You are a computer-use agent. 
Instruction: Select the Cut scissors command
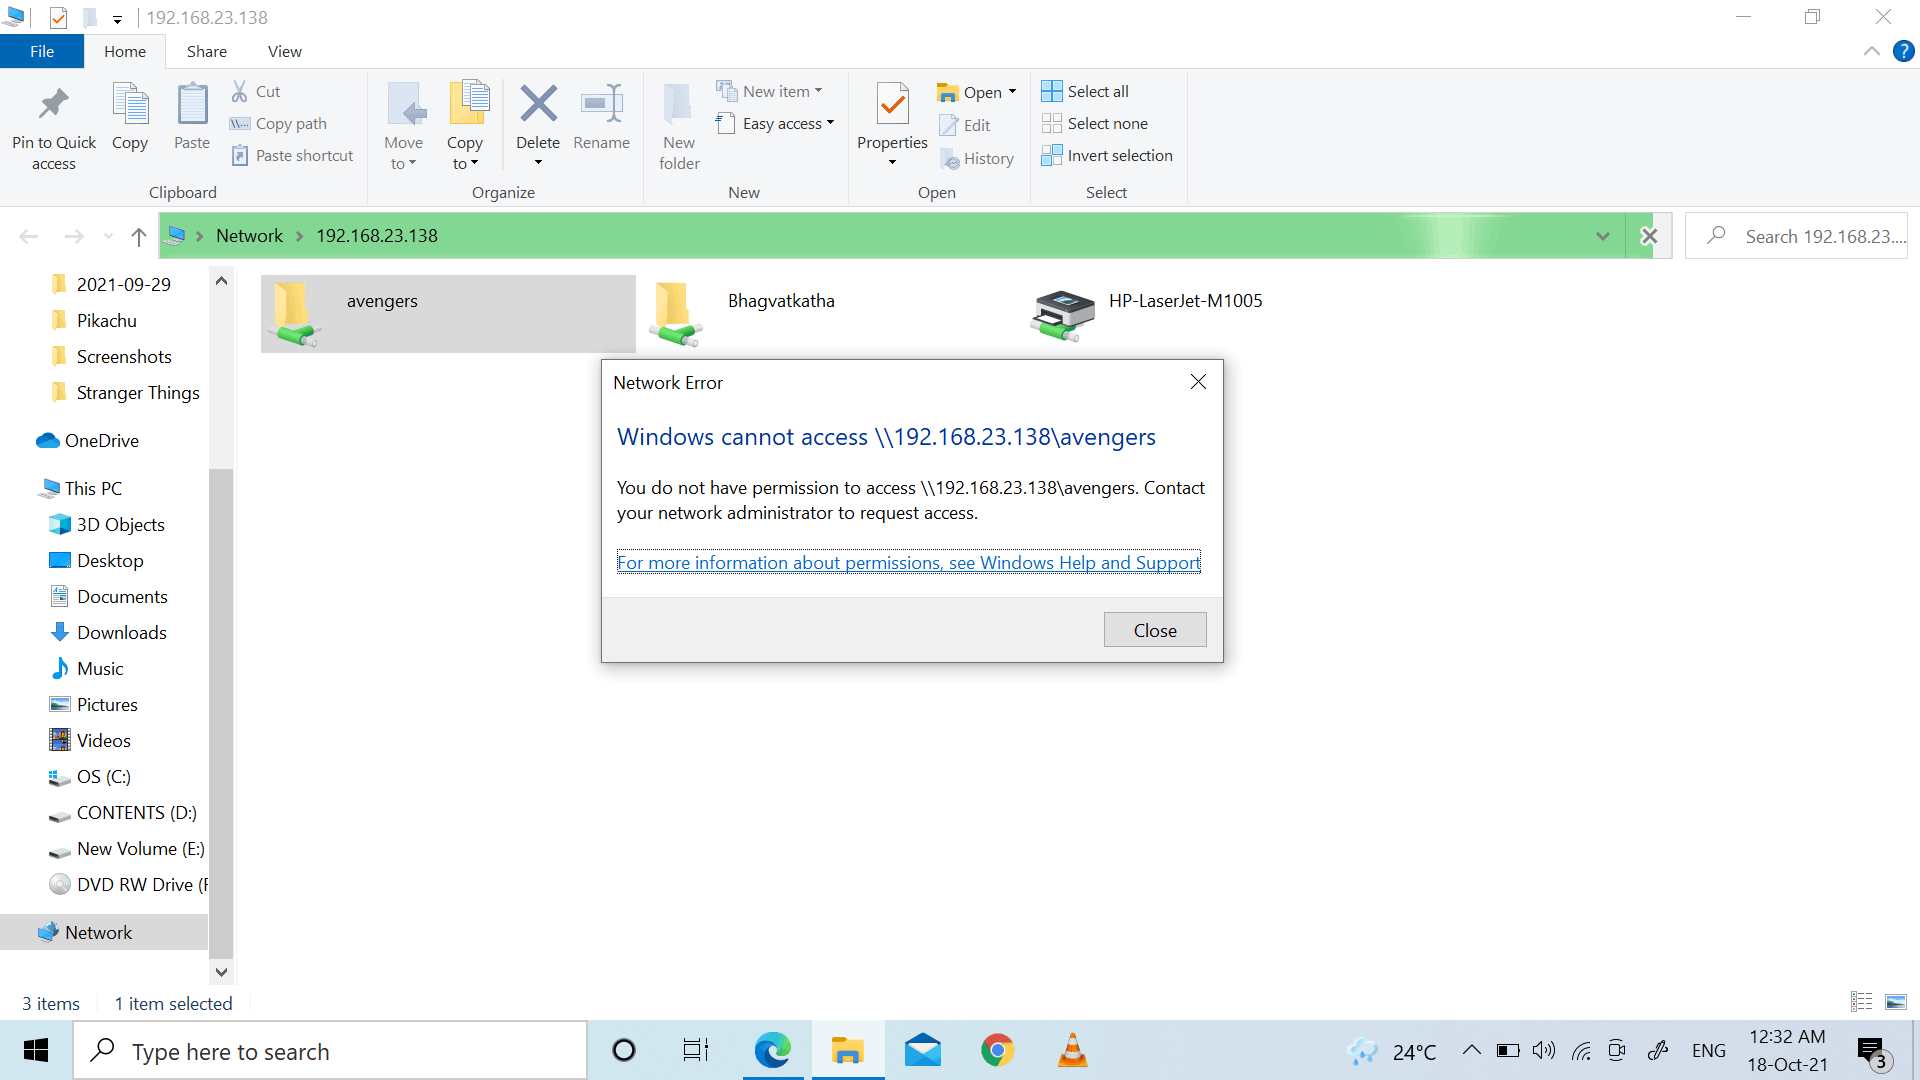[256, 91]
